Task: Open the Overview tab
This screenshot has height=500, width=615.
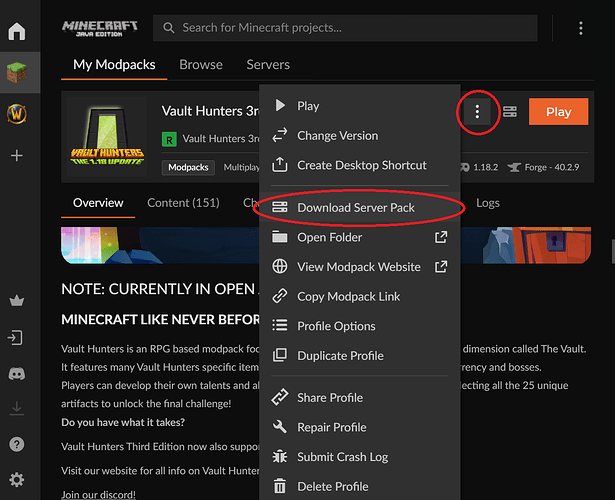Action: pyautogui.click(x=98, y=203)
